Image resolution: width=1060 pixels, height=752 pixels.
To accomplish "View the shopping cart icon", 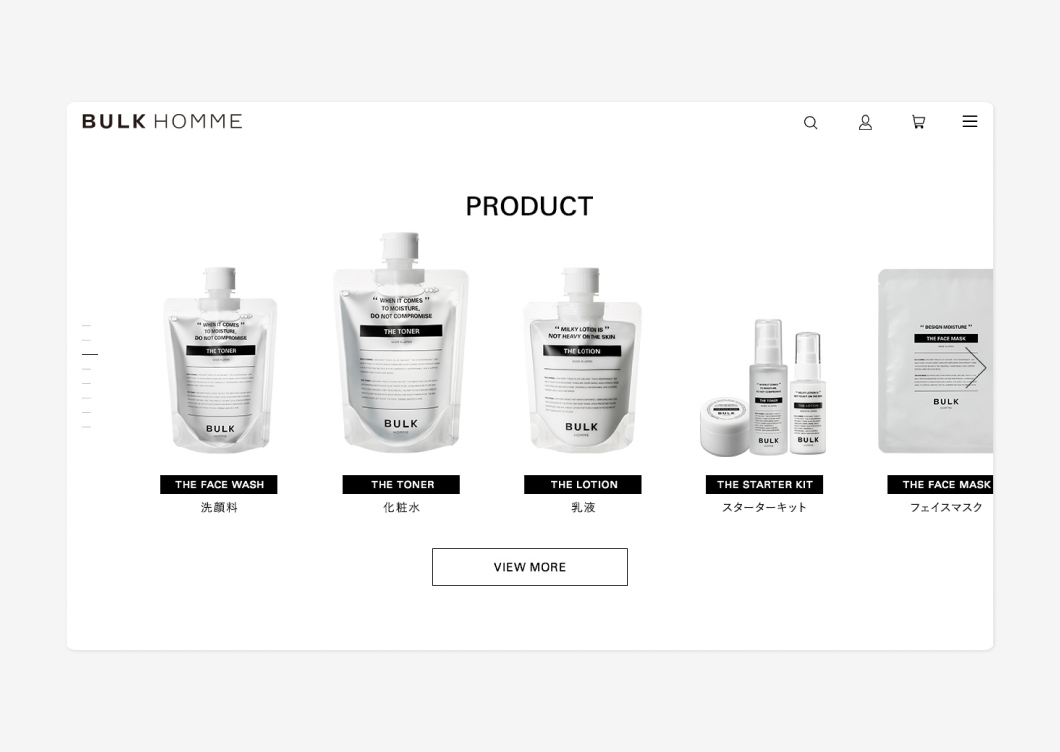I will (918, 122).
